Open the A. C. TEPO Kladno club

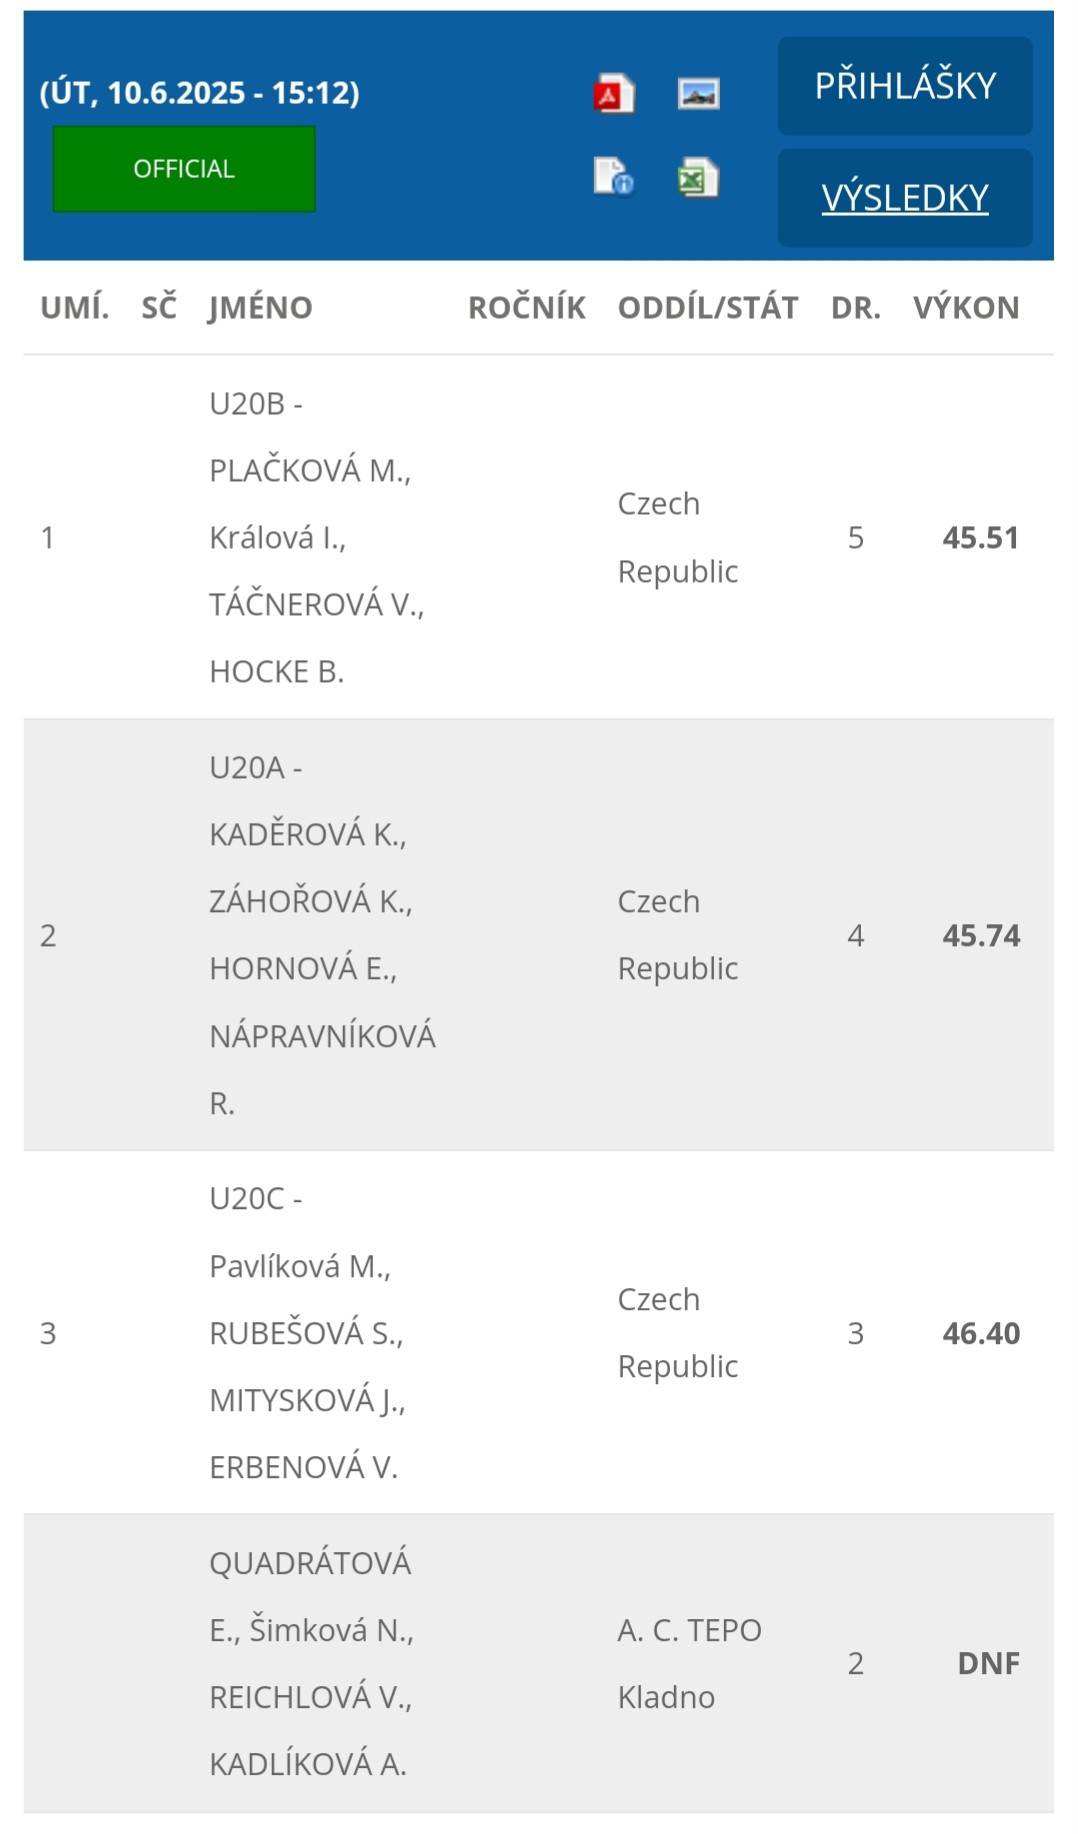pyautogui.click(x=690, y=1663)
